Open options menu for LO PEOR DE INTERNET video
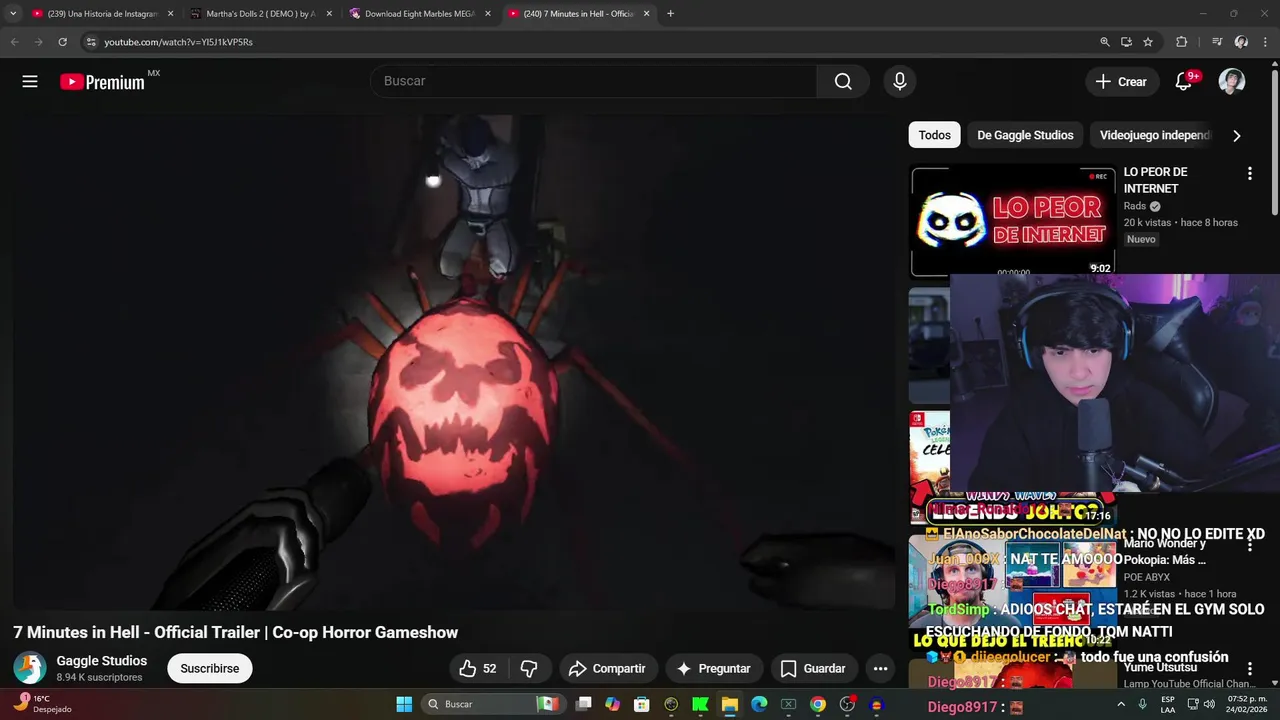The height and width of the screenshot is (720, 1280). click(x=1249, y=174)
